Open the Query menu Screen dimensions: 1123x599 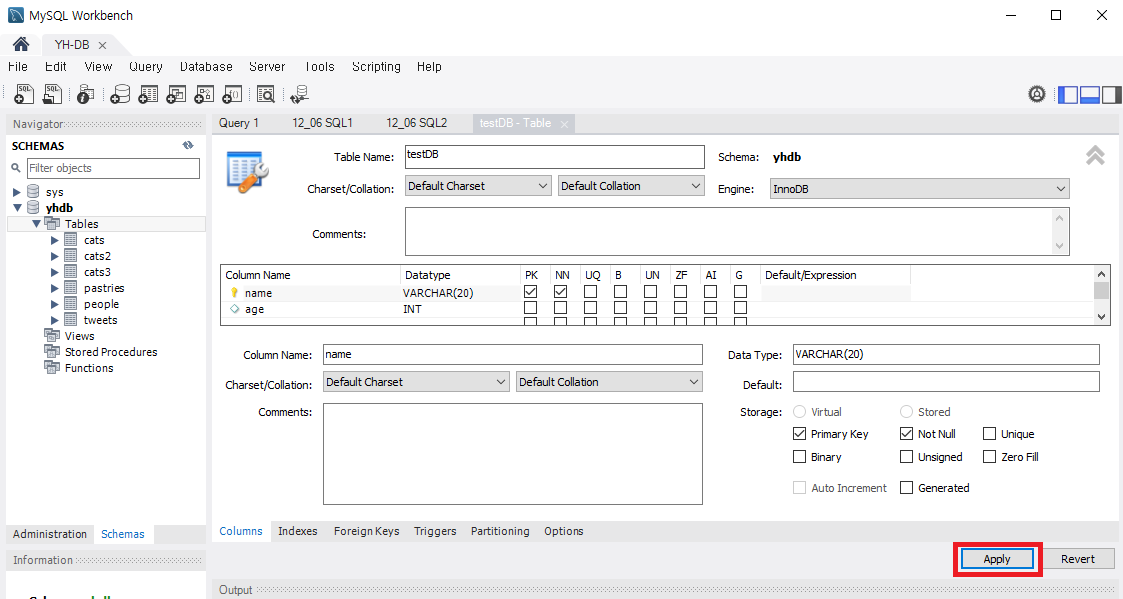[145, 67]
